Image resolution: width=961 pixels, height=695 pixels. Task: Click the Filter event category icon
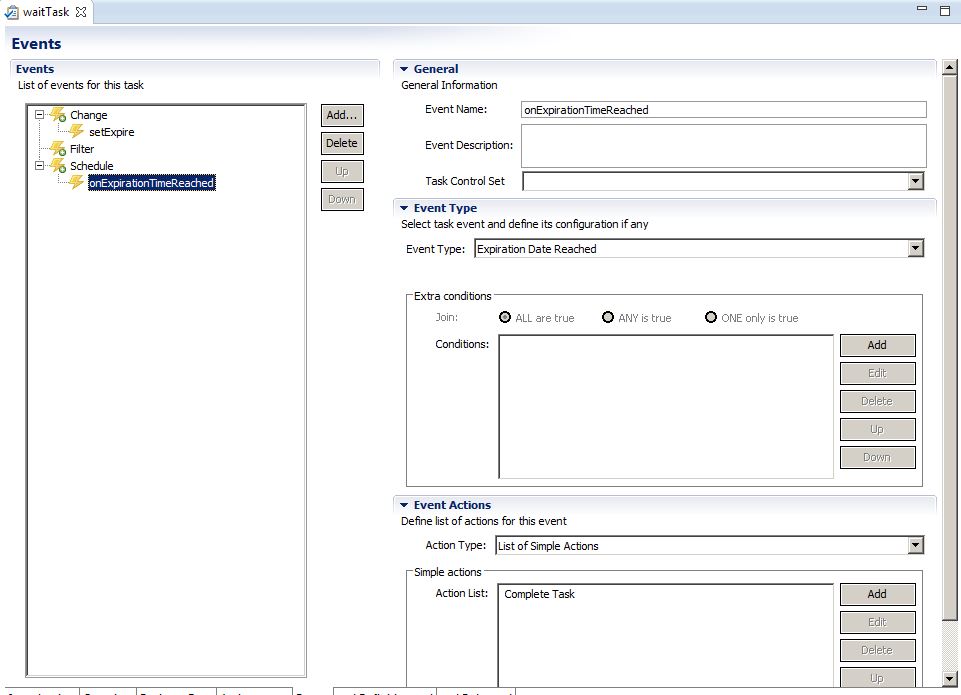point(58,149)
